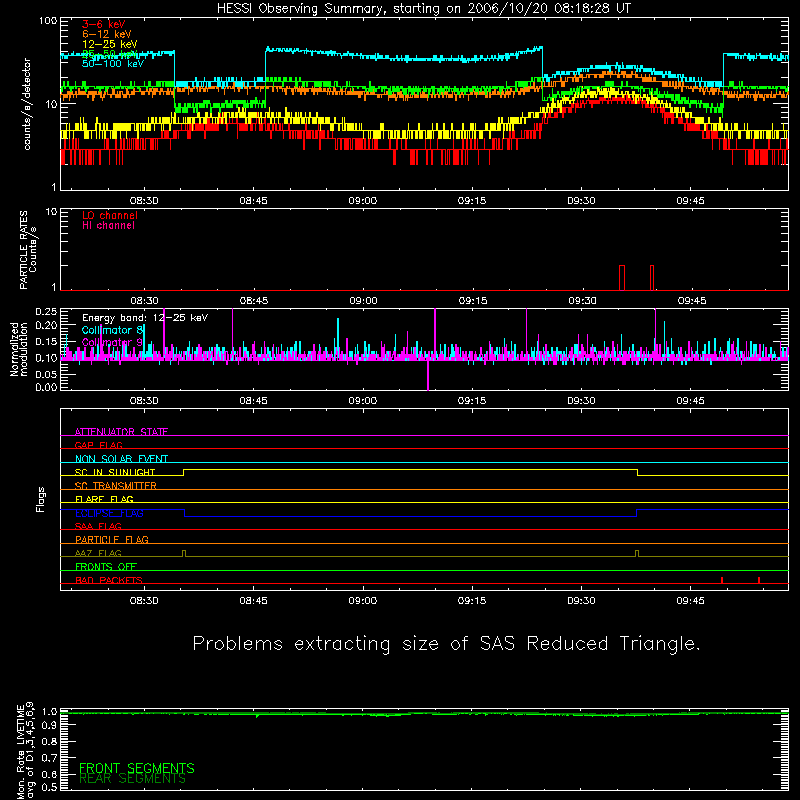800x800 pixels.
Task: Click the '100' value on the counts axis
Action: tap(47, 21)
